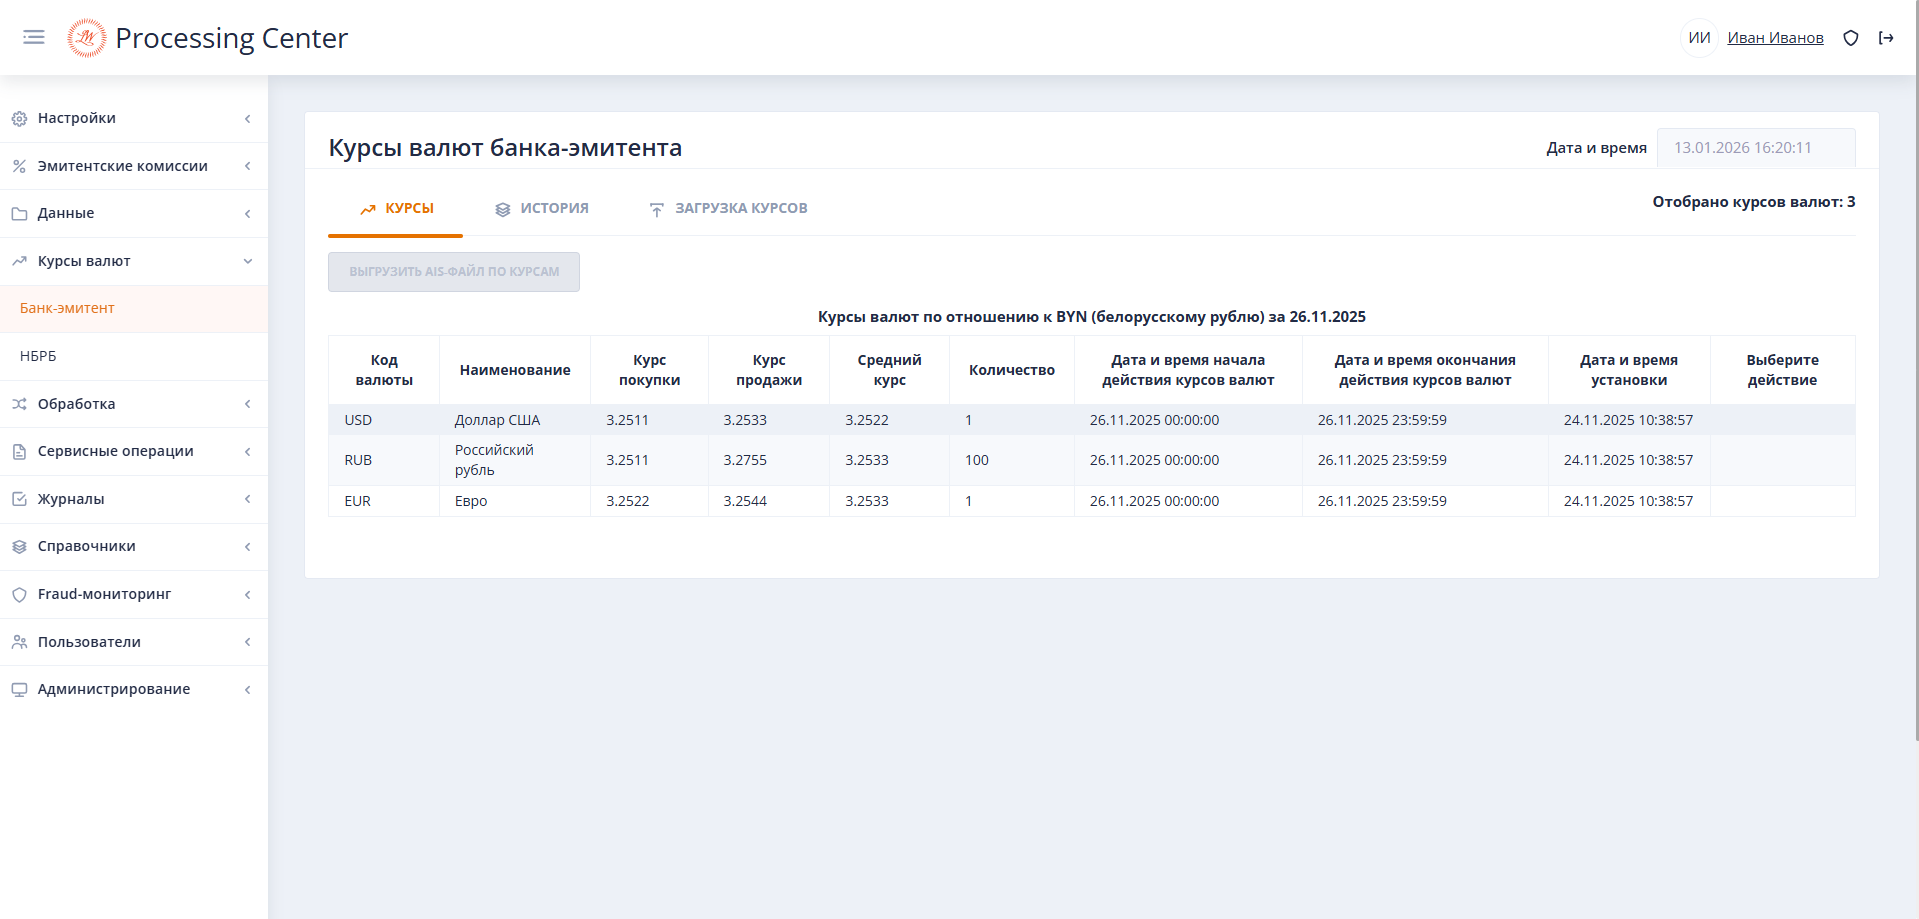The height and width of the screenshot is (919, 1919).
Task: Click the percent icon for Эмитентские комиссии
Action: 19,166
